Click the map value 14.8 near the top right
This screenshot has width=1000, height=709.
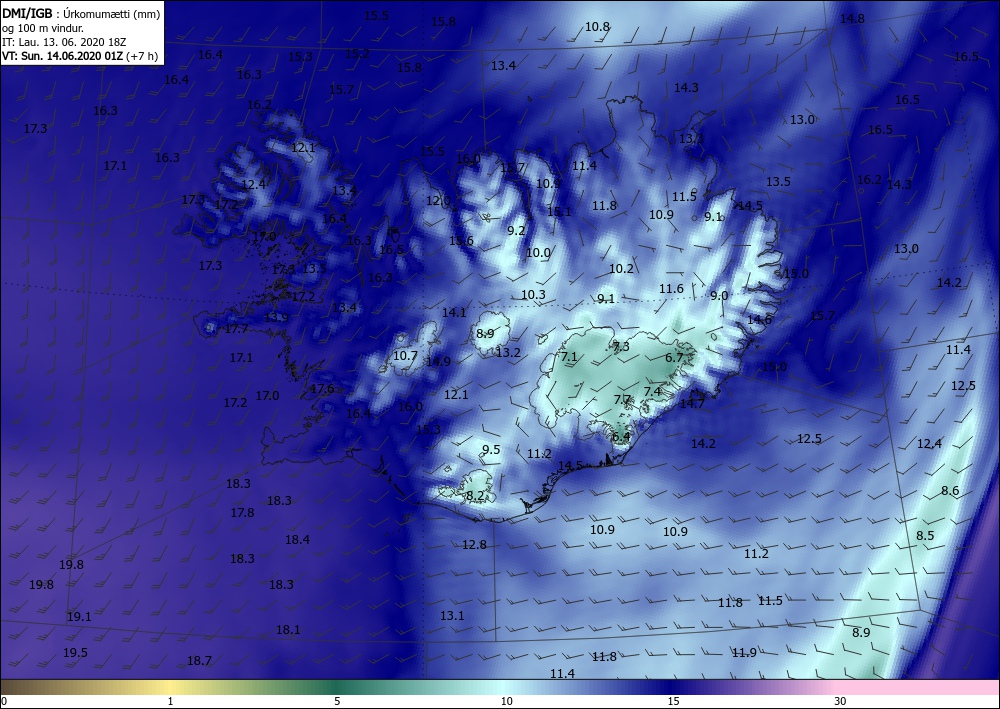click(x=851, y=18)
